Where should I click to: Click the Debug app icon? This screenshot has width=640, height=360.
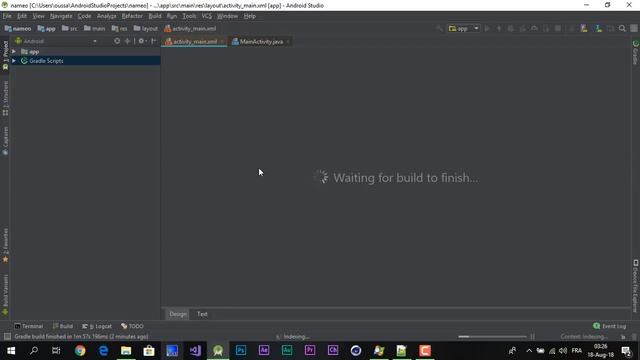pyautogui.click(x=511, y=29)
